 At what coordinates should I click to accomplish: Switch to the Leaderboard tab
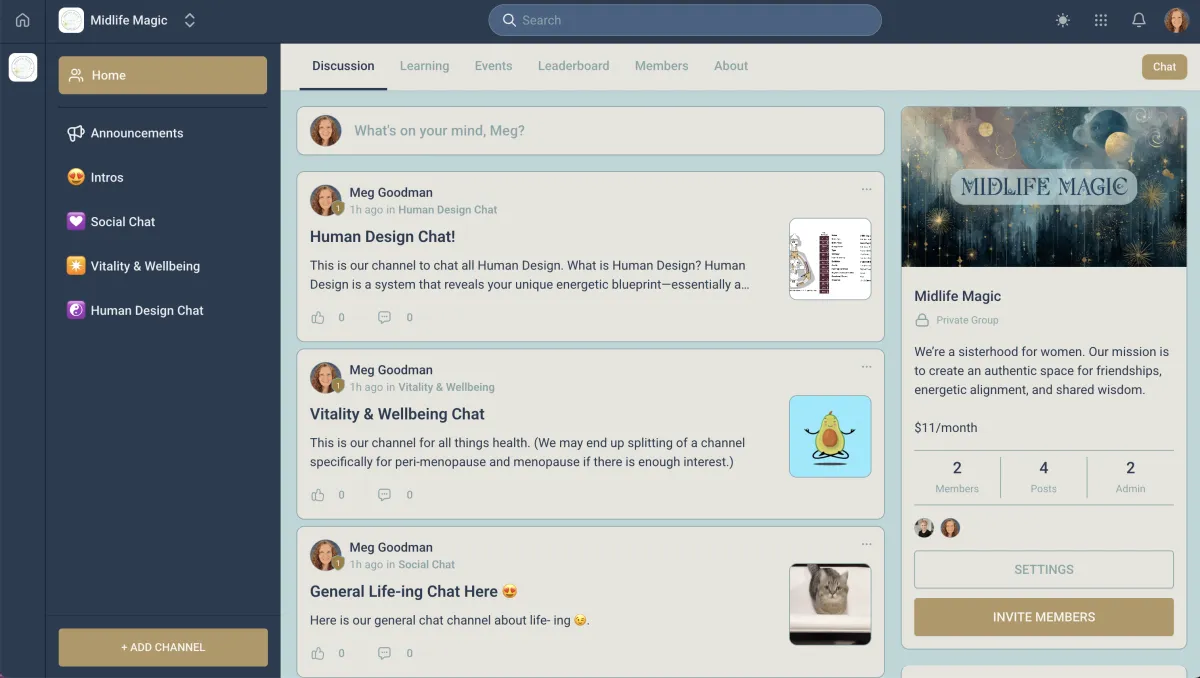[x=573, y=66]
